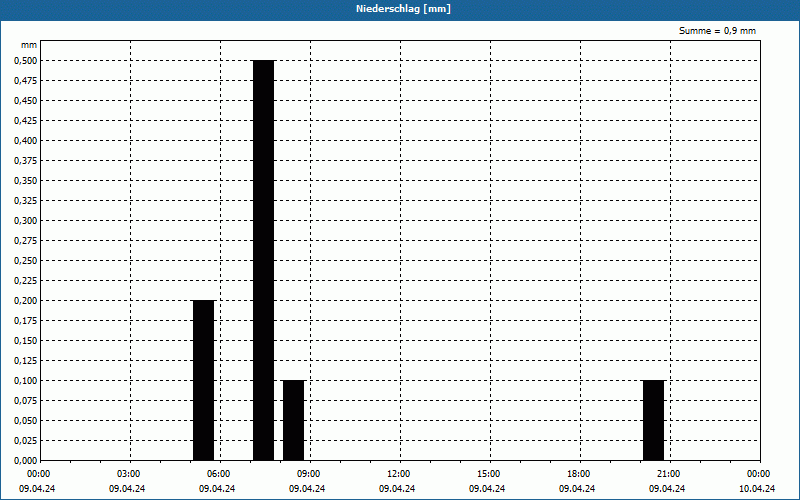800x500 pixels.
Task: Click the 0,250 y-axis label
Action: 26,261
